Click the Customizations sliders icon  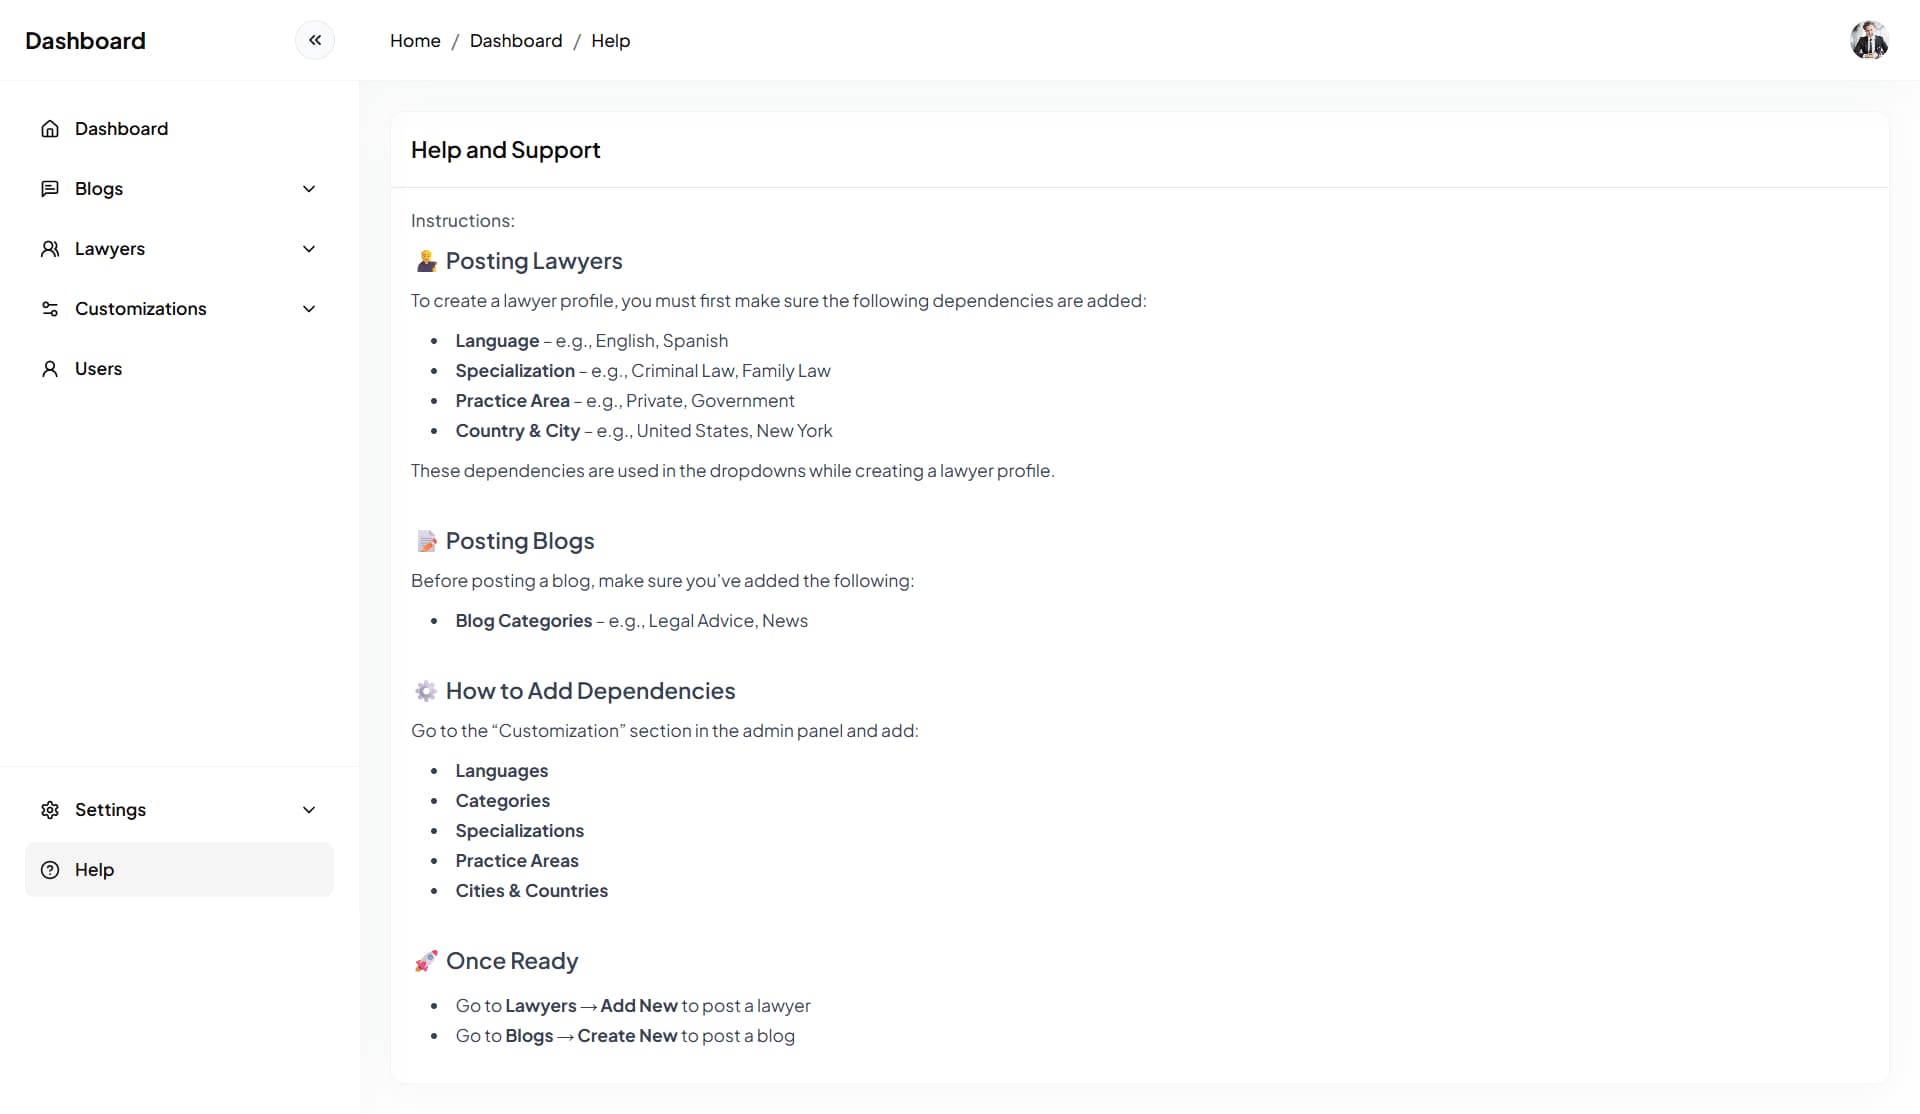click(50, 309)
